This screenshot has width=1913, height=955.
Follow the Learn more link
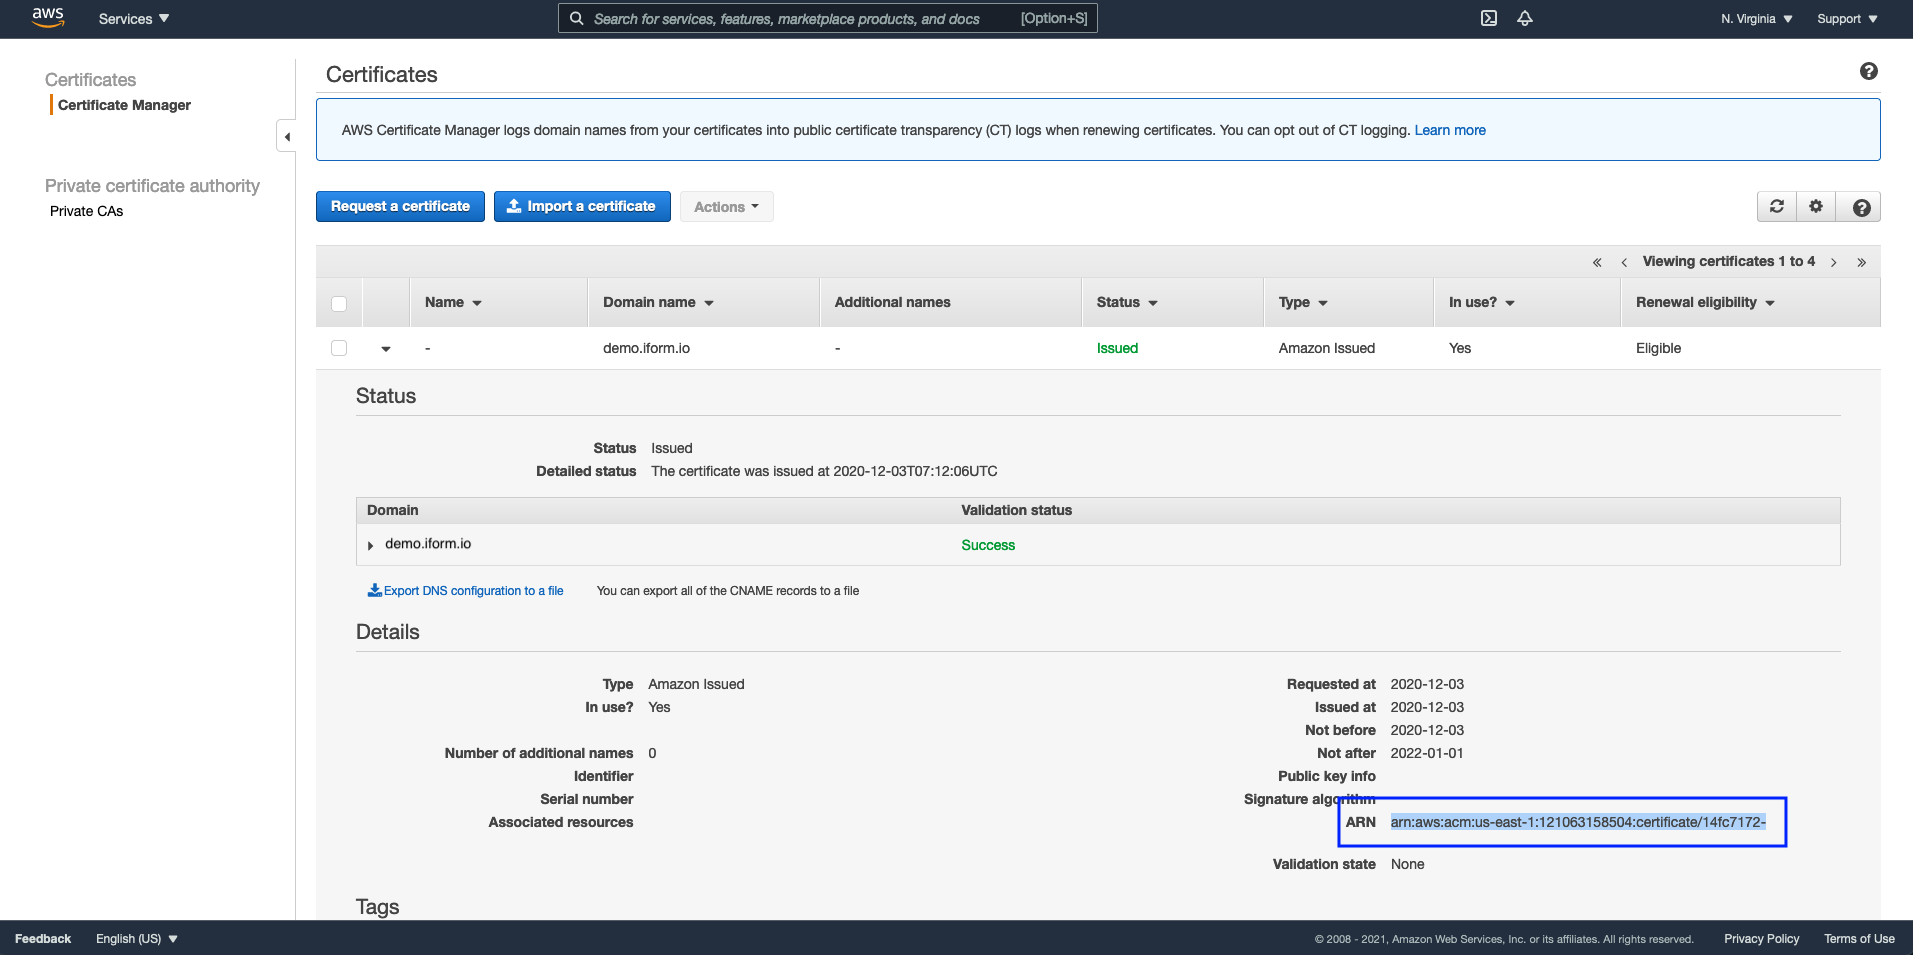click(x=1450, y=130)
